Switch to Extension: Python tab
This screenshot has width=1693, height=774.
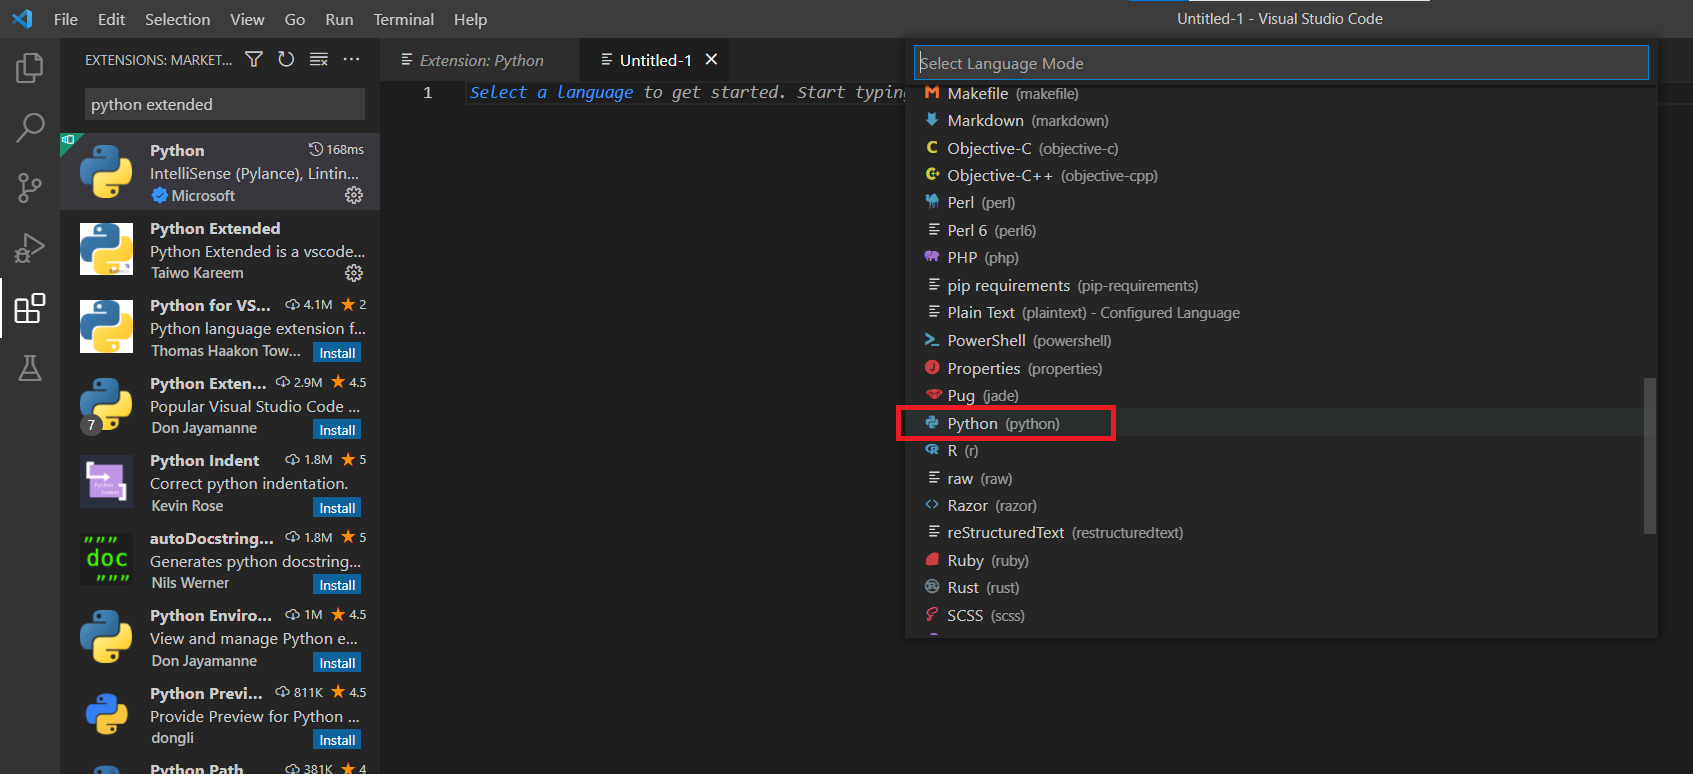click(480, 60)
